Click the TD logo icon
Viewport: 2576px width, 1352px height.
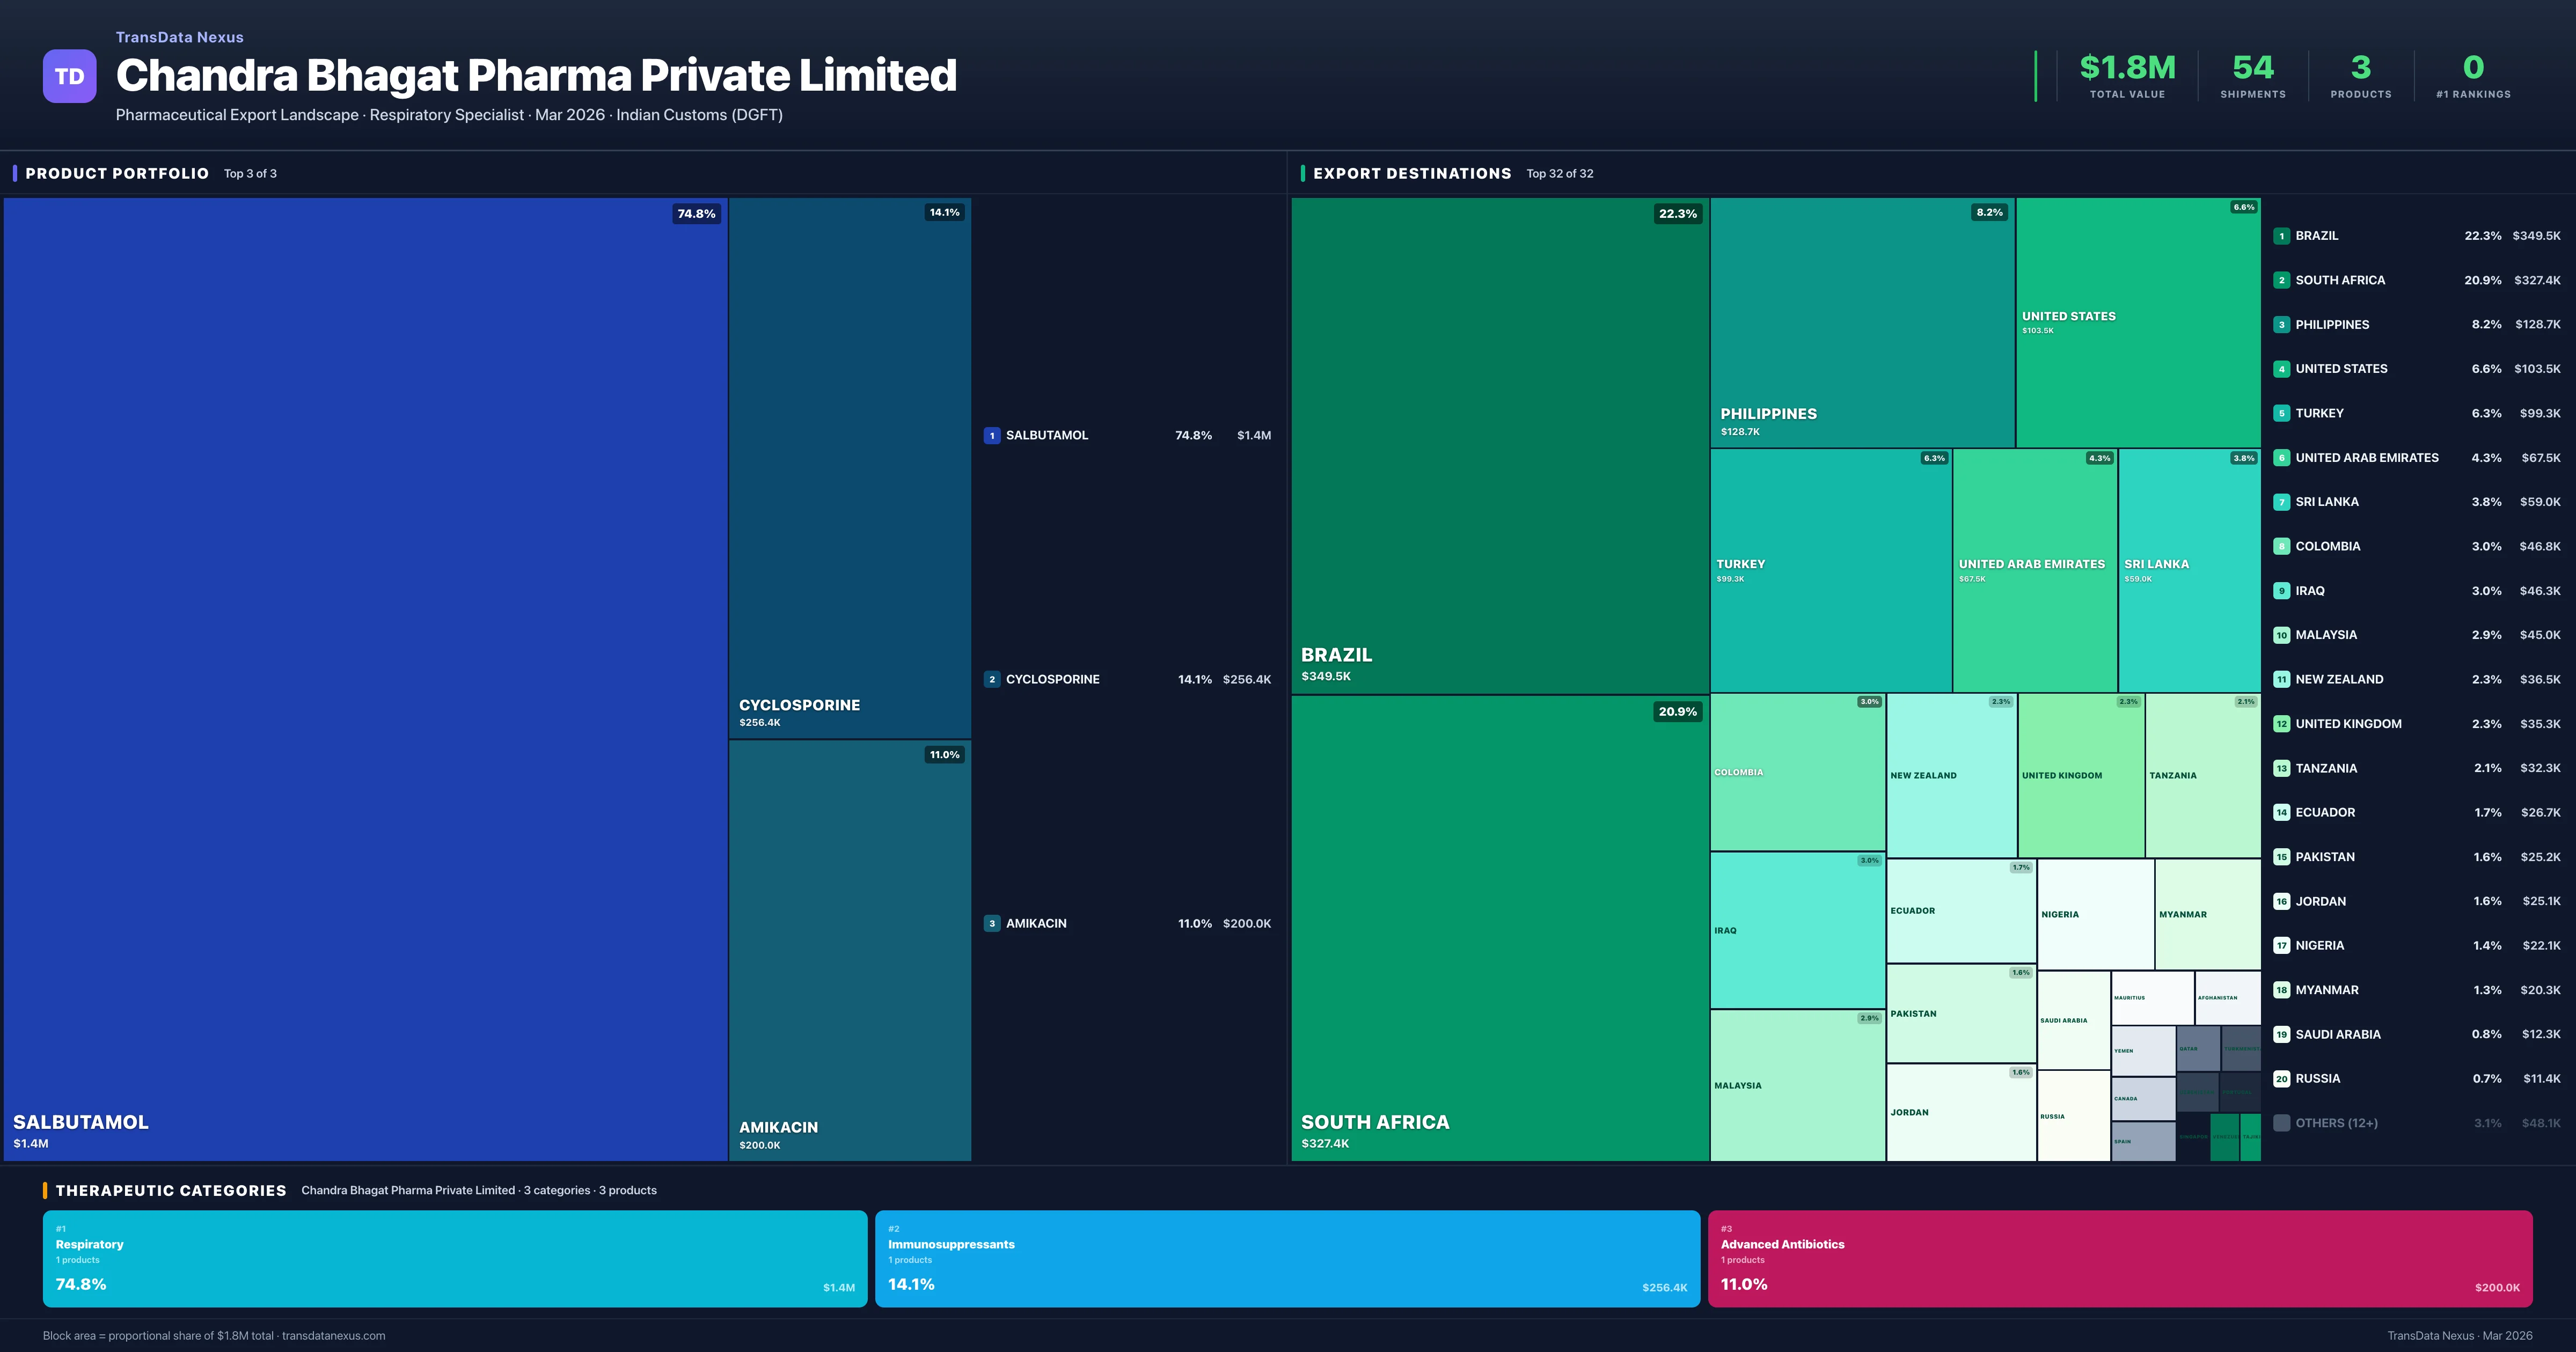click(x=69, y=76)
